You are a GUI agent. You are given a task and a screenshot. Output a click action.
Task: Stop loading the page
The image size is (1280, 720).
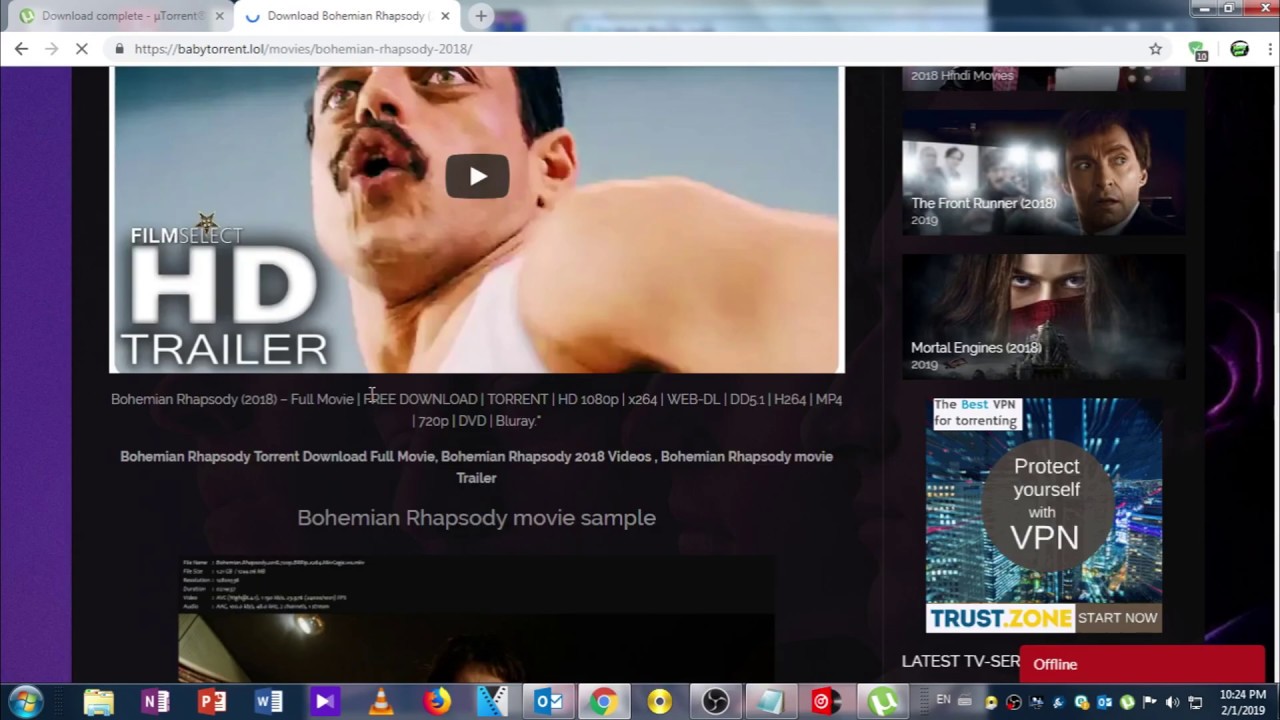82,48
